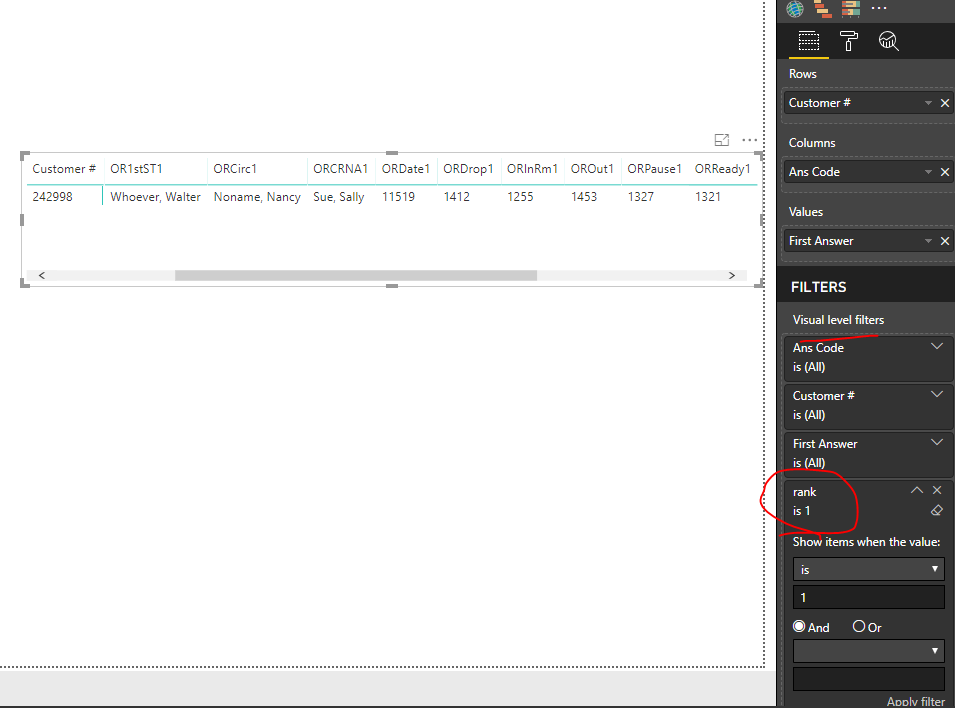Open more visuals ellipsis in Visualizations

click(x=879, y=9)
